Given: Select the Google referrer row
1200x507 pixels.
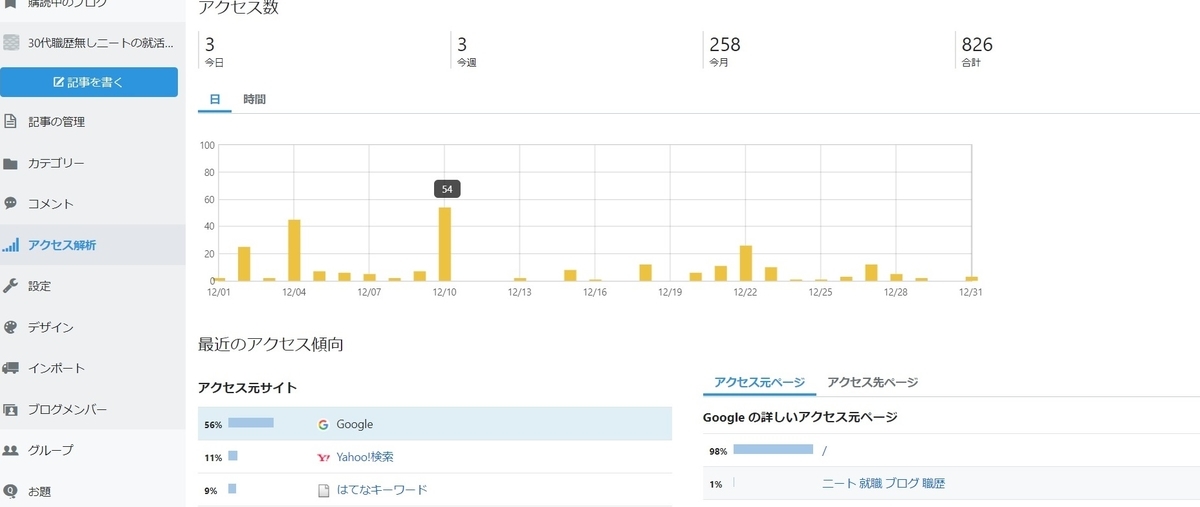Looking at the screenshot, I should (x=435, y=424).
